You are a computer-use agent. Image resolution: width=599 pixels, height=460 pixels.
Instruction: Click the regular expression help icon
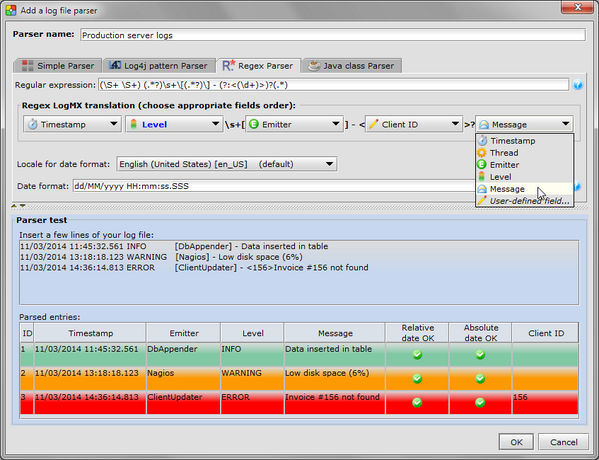(578, 85)
